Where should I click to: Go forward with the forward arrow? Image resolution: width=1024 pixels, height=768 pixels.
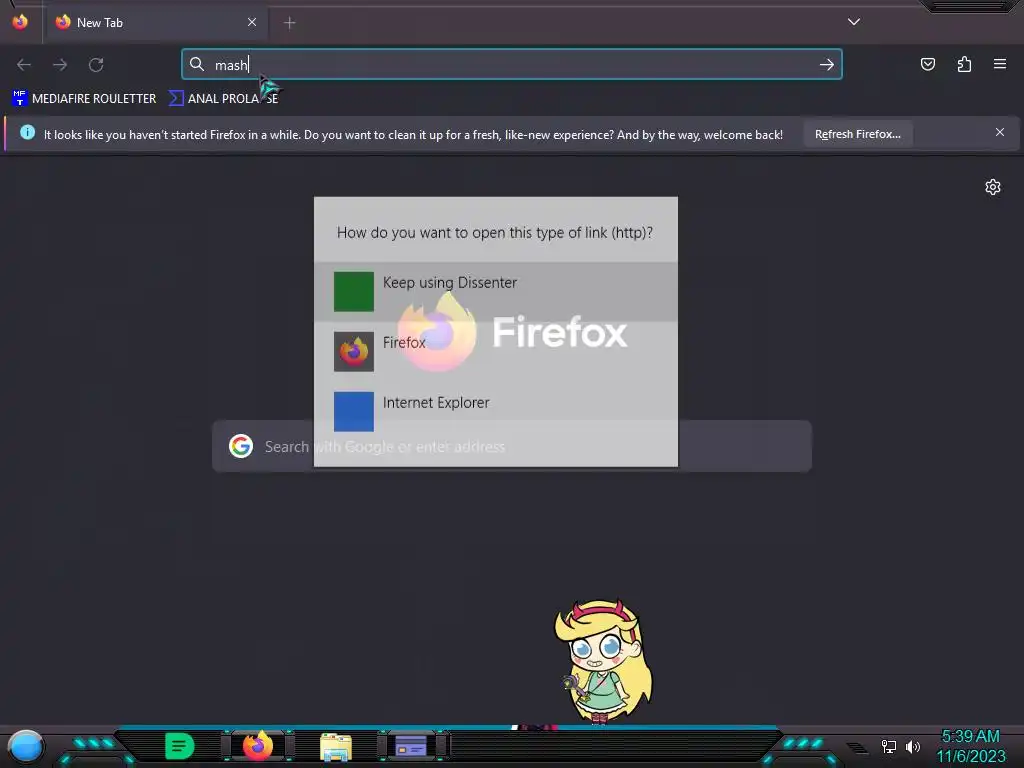(x=60, y=65)
